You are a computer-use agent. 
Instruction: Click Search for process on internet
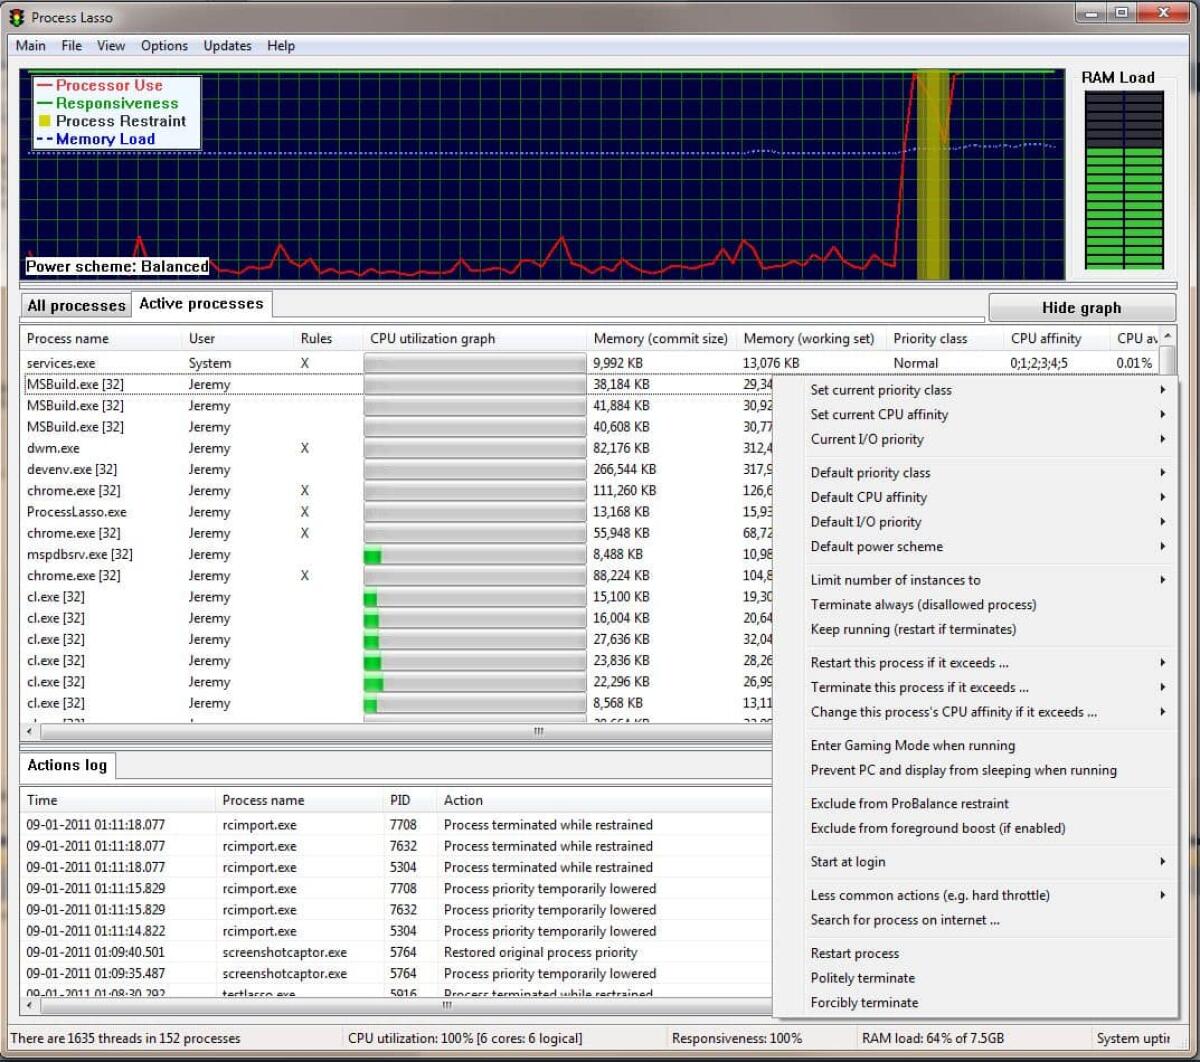[x=906, y=920]
